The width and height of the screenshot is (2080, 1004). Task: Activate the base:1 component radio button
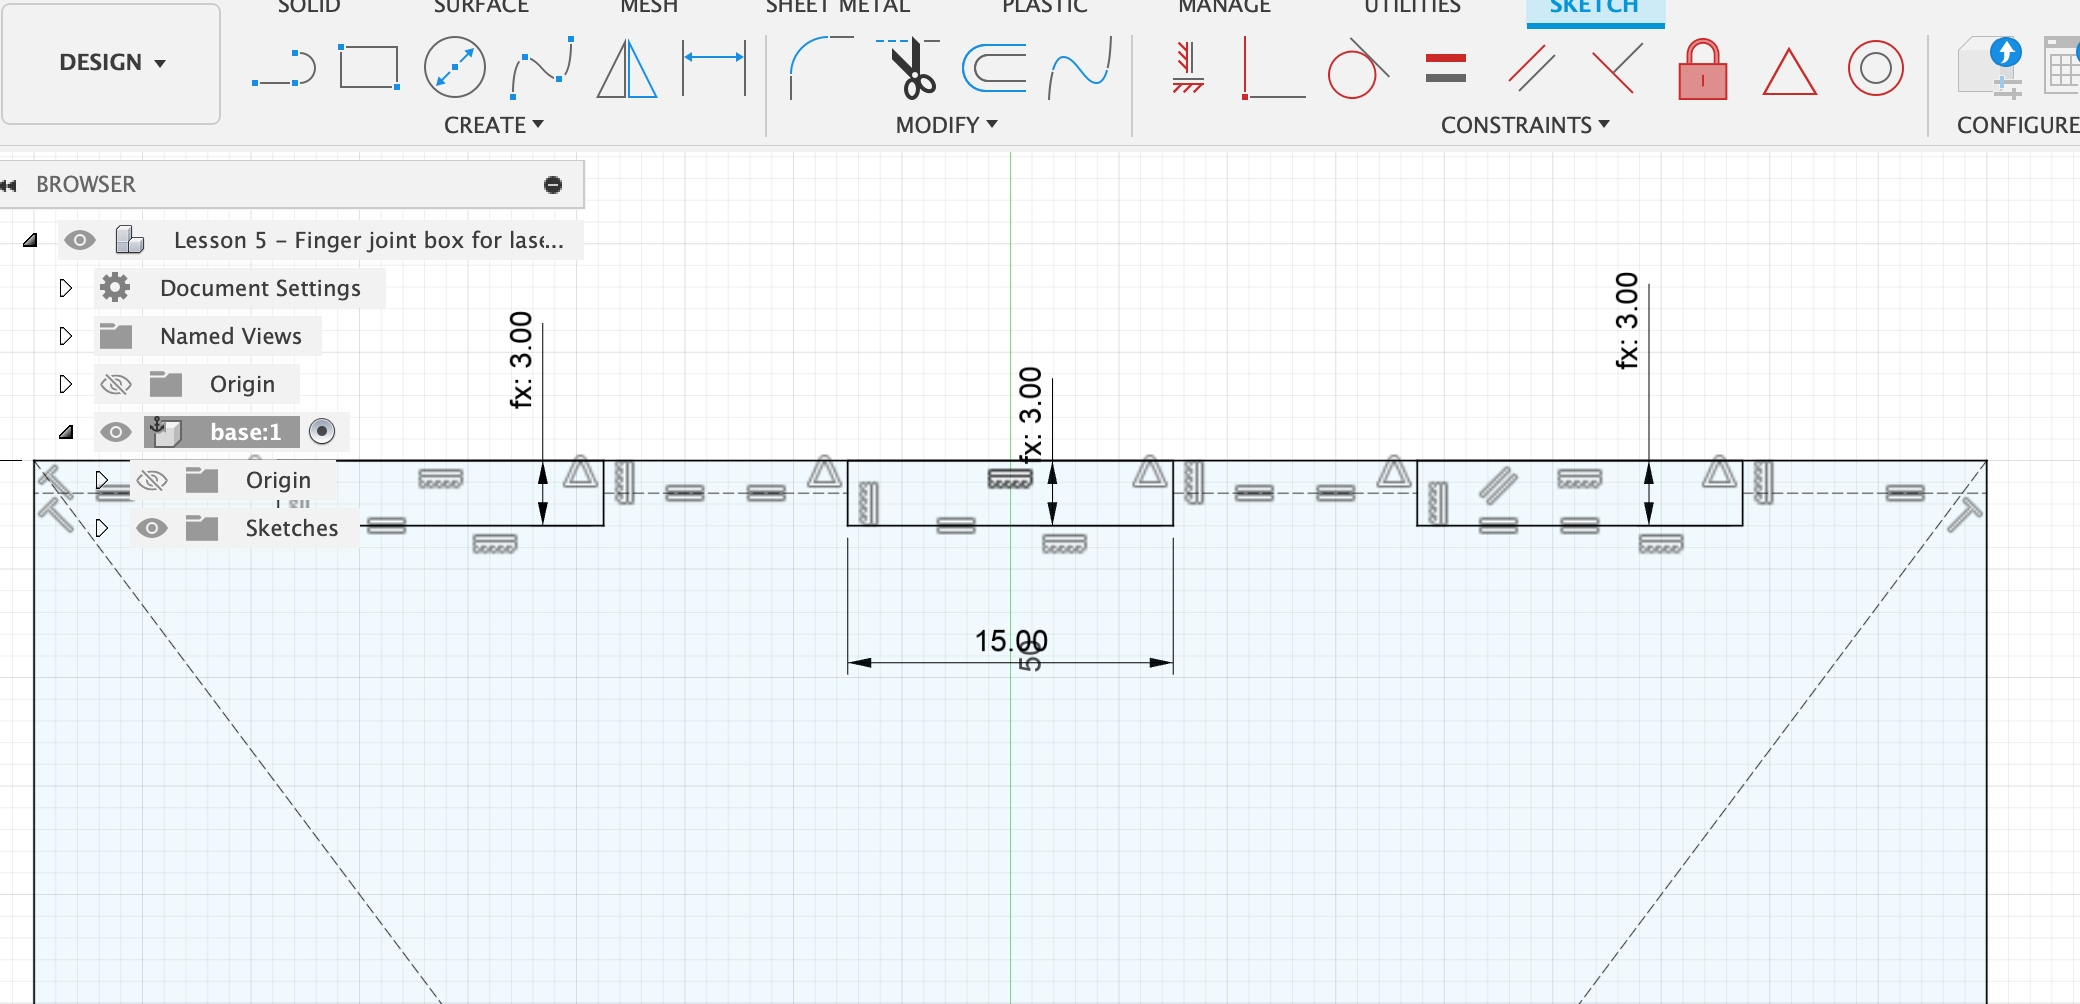[322, 431]
